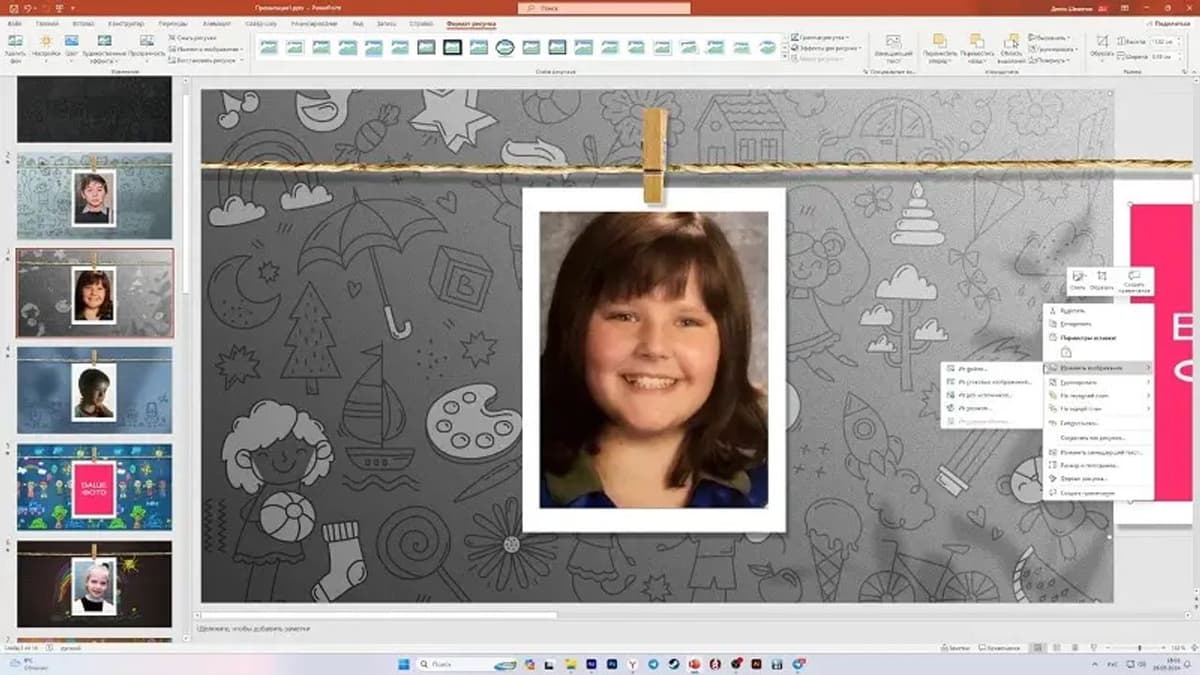The height and width of the screenshot is (675, 1200).
Task: Apply the oval picture style from gallery
Action: coord(505,47)
